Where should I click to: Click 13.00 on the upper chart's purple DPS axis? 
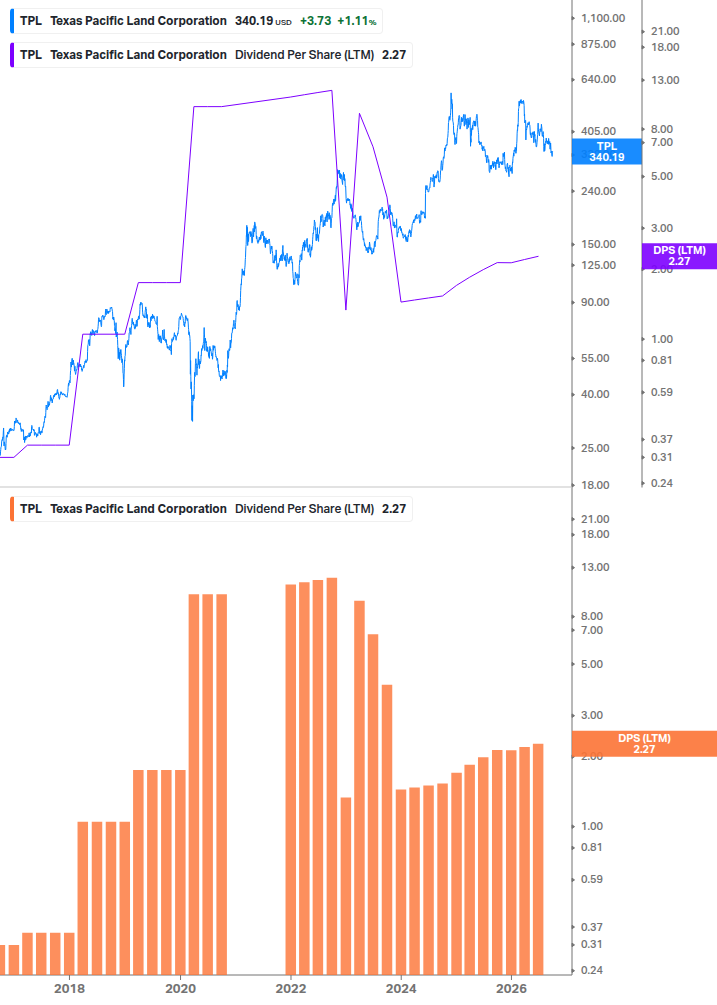(x=665, y=80)
